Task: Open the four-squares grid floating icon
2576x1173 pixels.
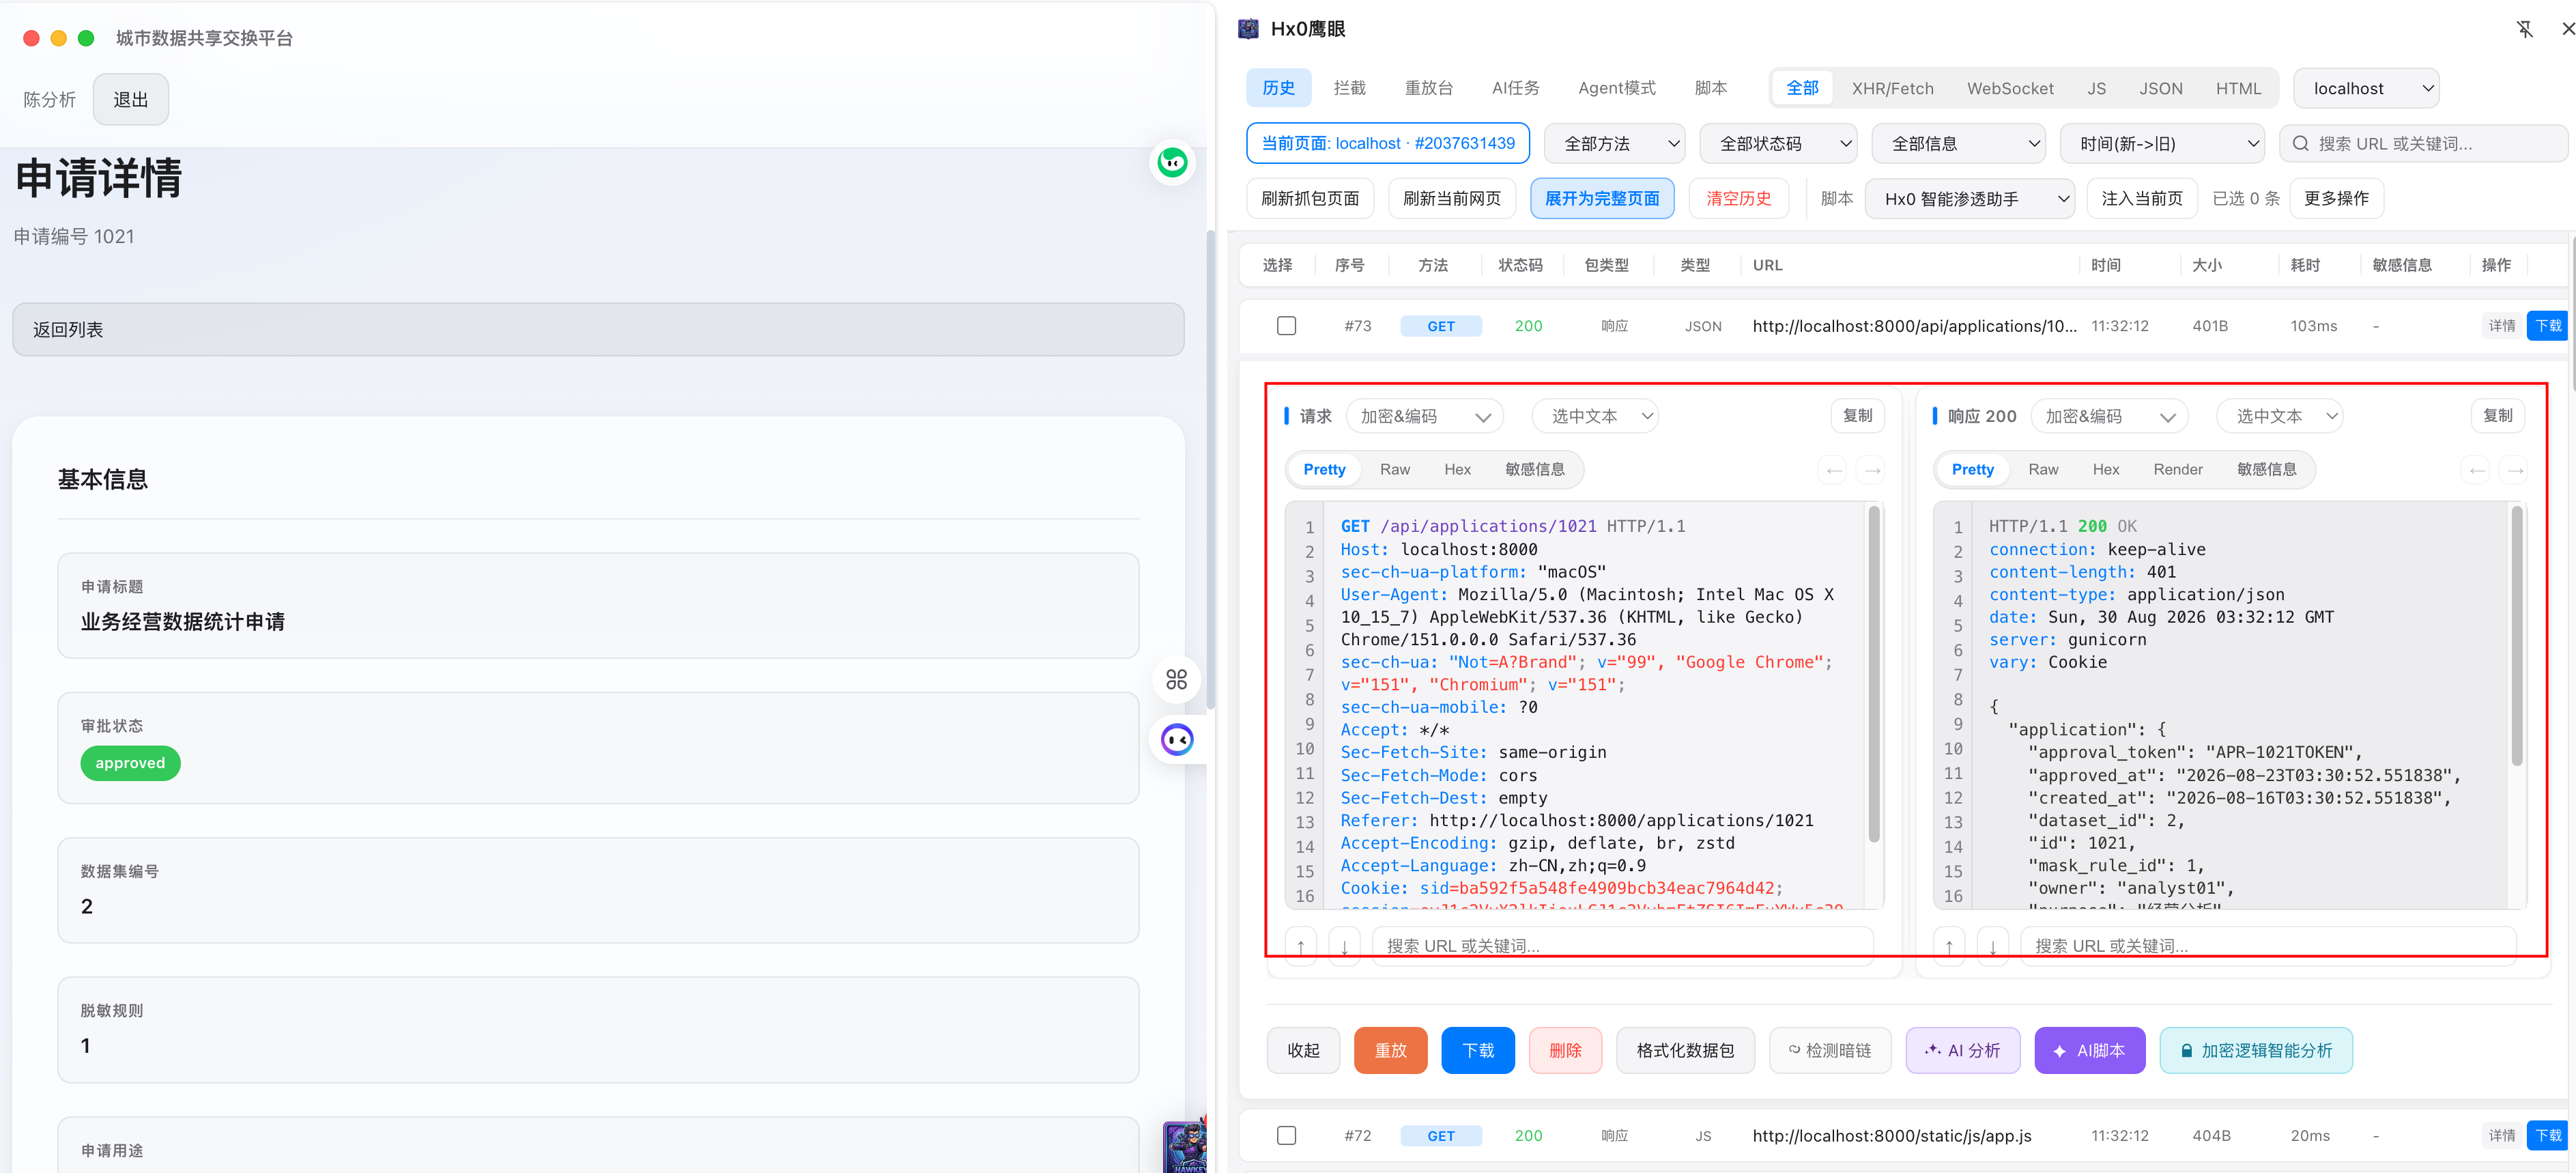Action: (1177, 680)
